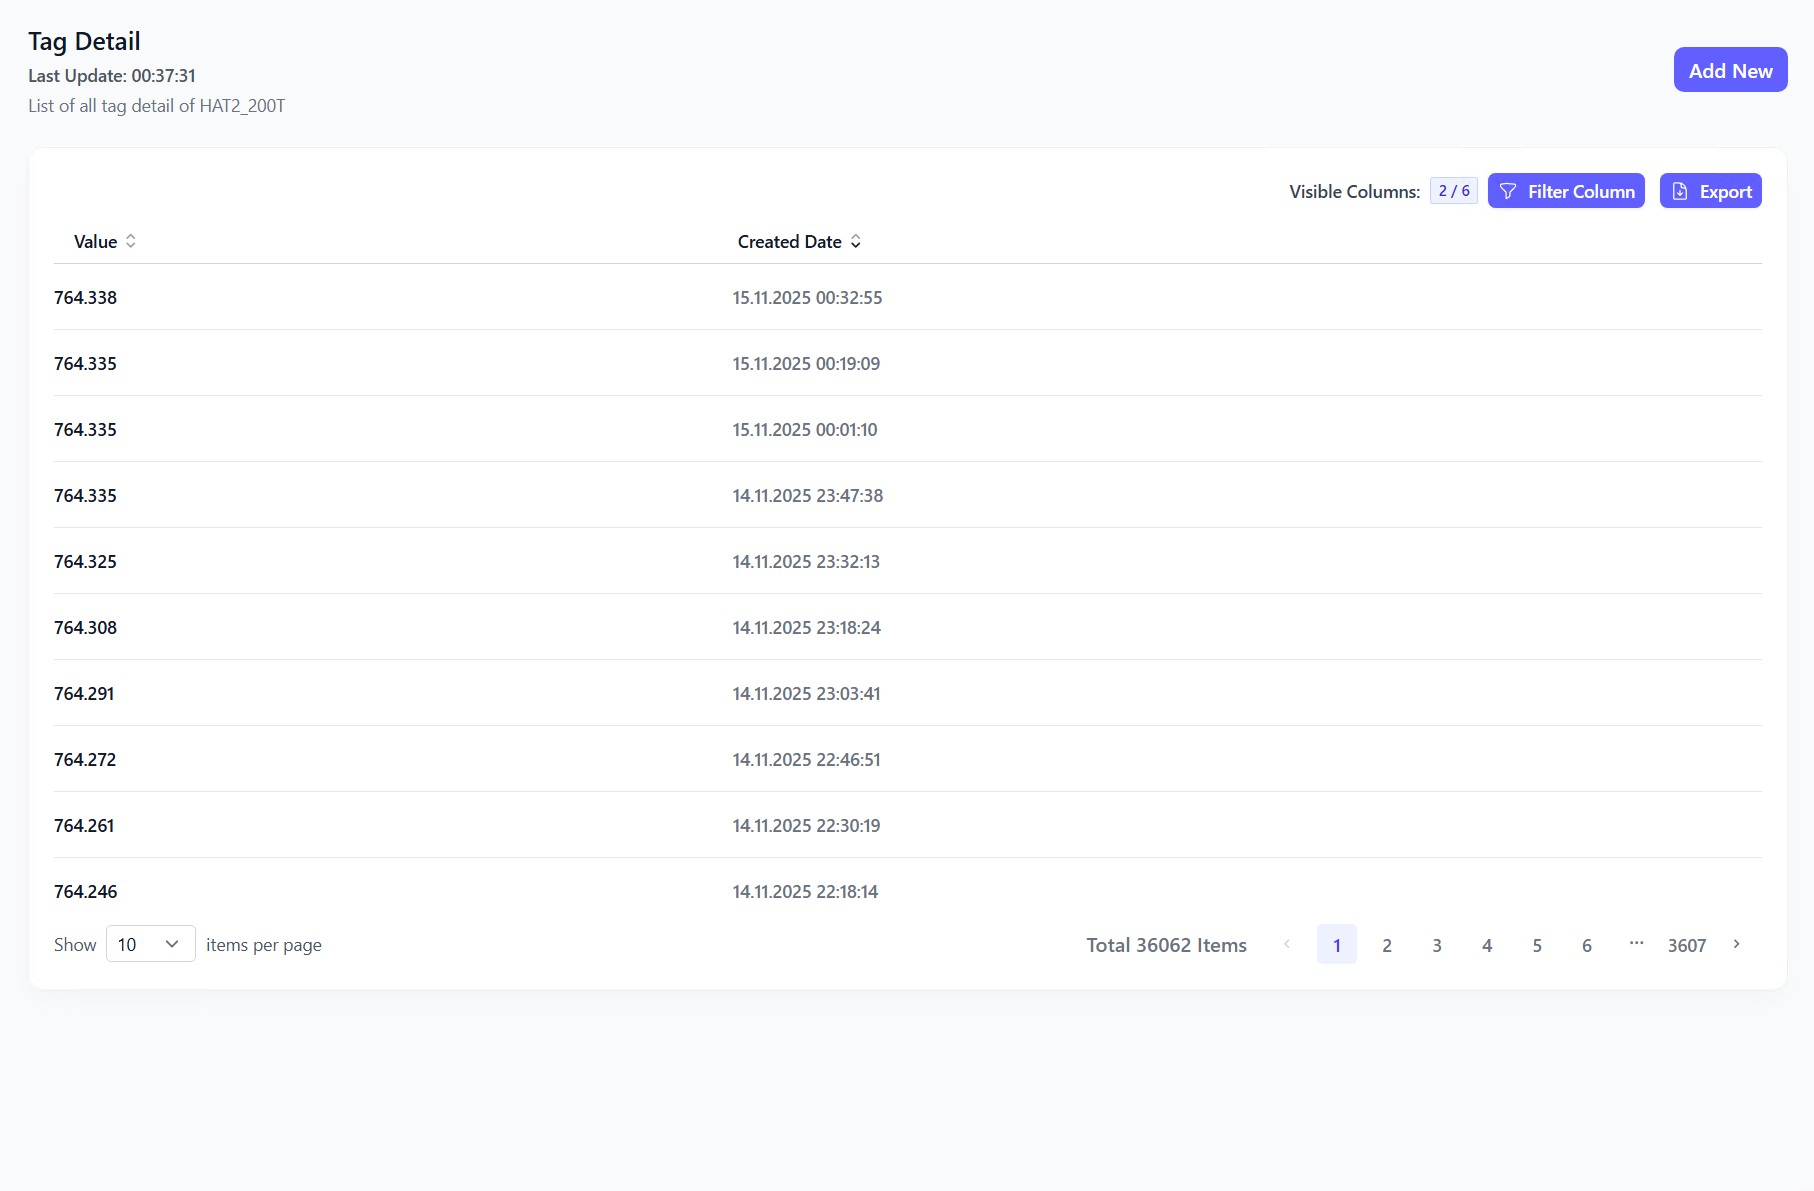The image size is (1814, 1191).
Task: Sort by Created Date arrows icon
Action: point(856,241)
